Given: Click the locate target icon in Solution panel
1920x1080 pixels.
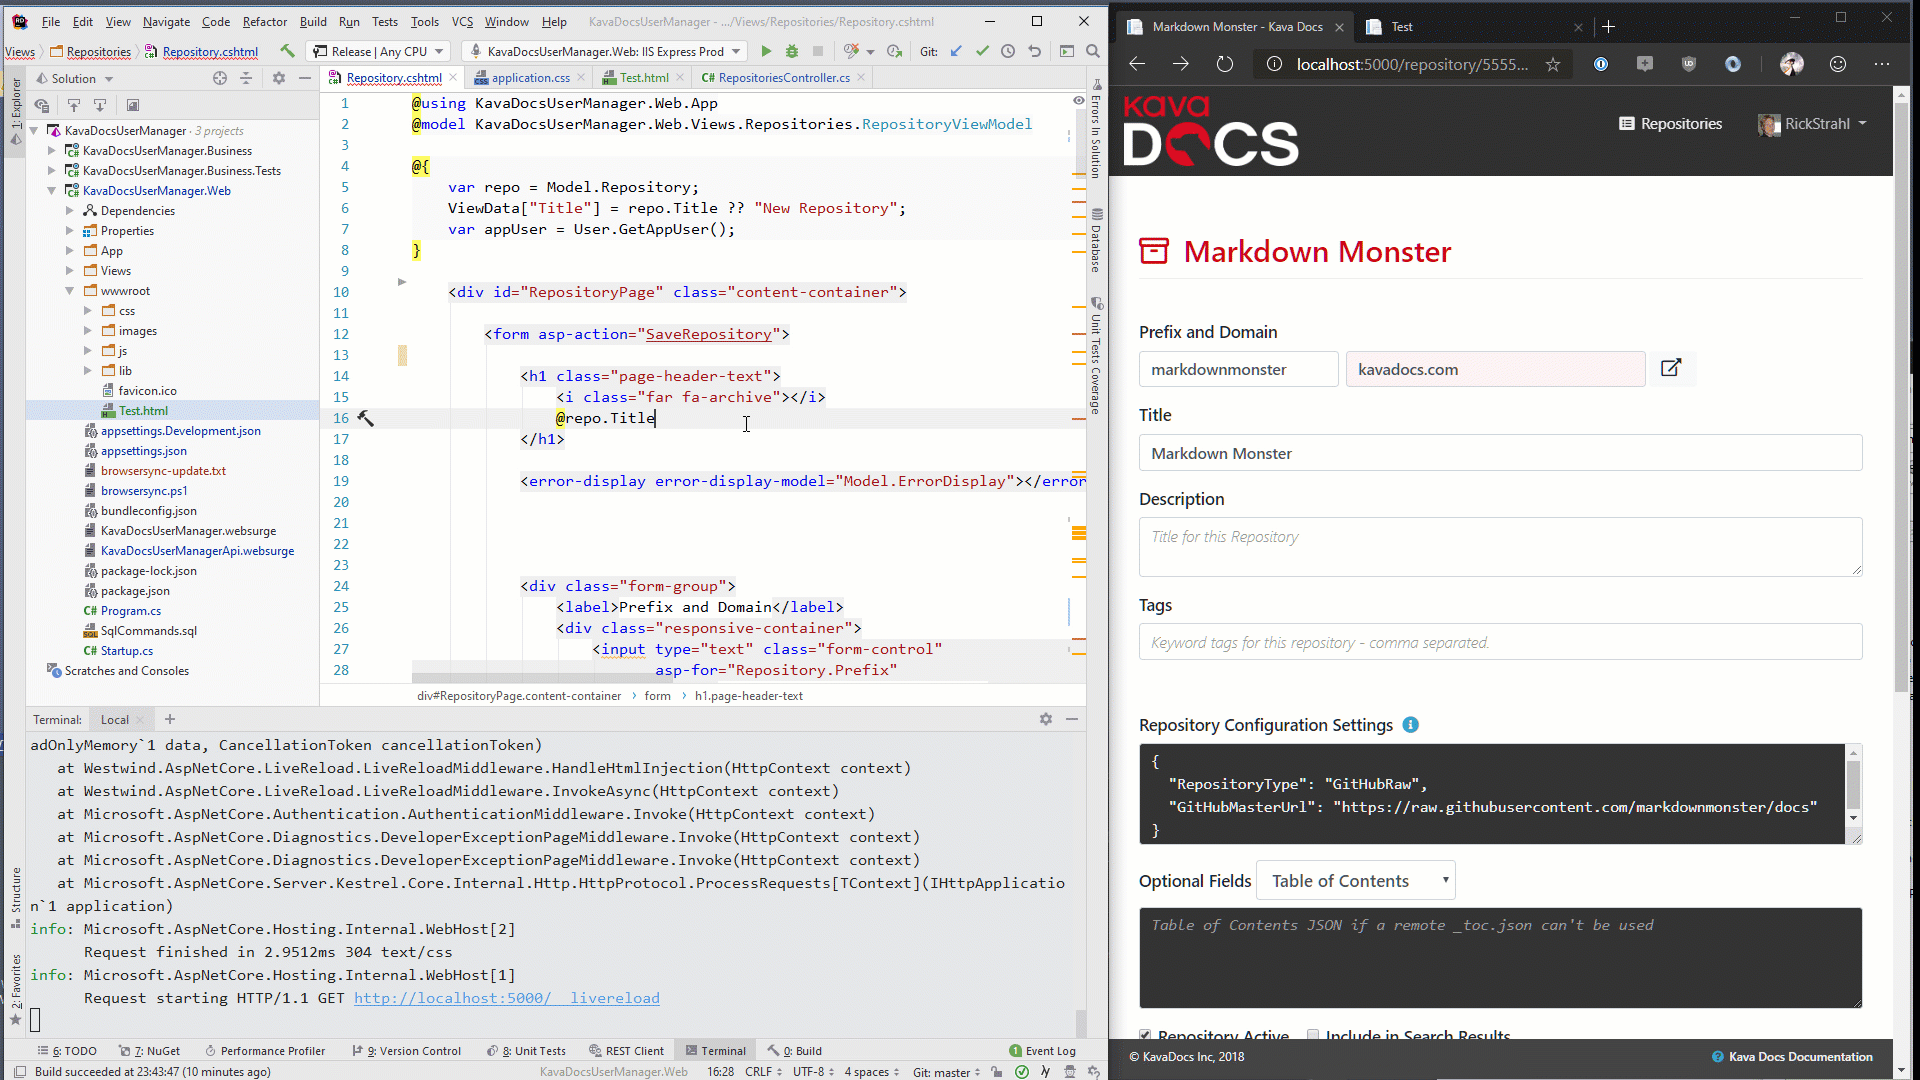Looking at the screenshot, I should (220, 78).
